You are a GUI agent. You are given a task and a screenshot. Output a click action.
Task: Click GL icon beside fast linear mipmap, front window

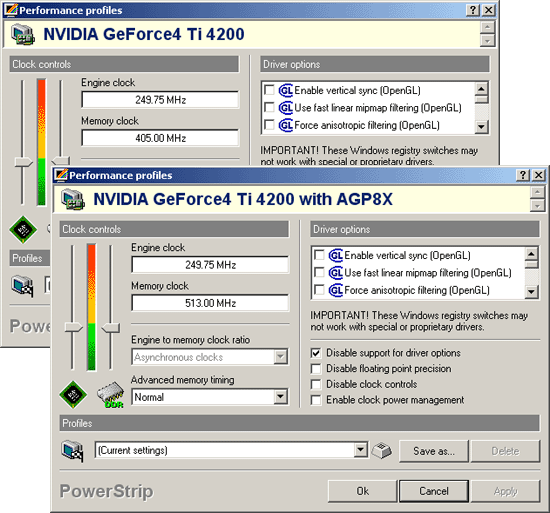(336, 273)
